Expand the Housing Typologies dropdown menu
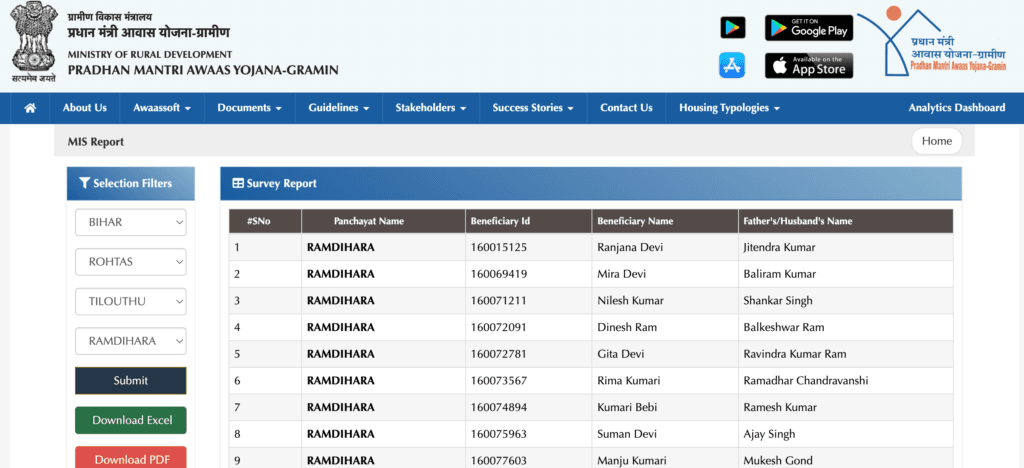Image resolution: width=1024 pixels, height=468 pixels. pyautogui.click(x=729, y=108)
